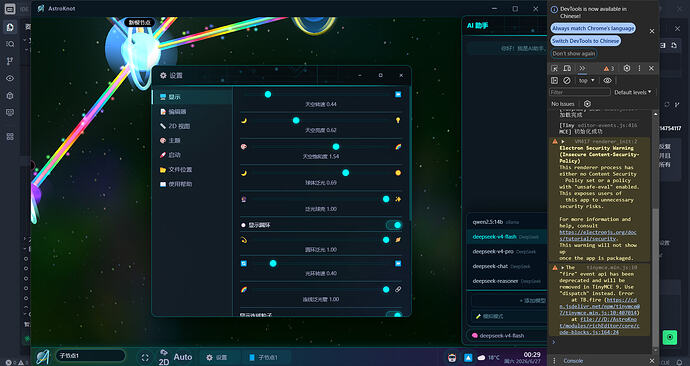The image size is (690, 366).
Task: Open DevTools settings gear icon
Action: click(627, 68)
